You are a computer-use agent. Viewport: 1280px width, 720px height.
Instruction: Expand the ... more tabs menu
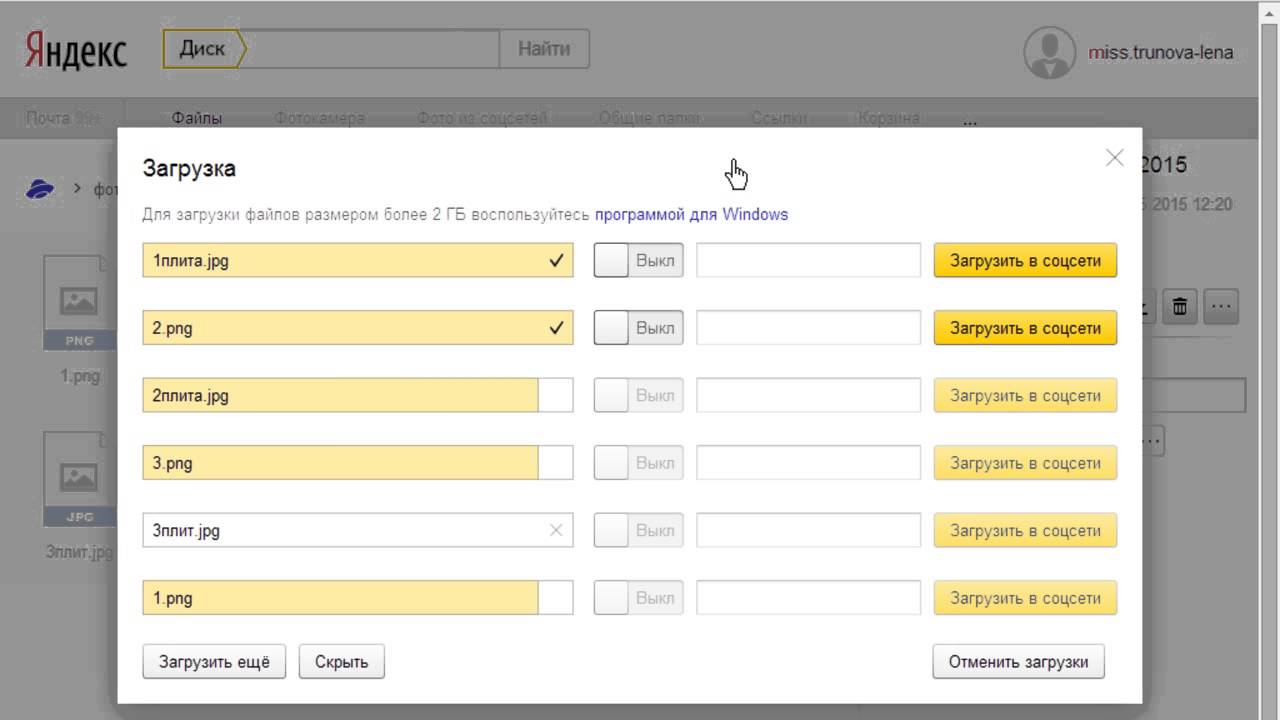coord(969,119)
